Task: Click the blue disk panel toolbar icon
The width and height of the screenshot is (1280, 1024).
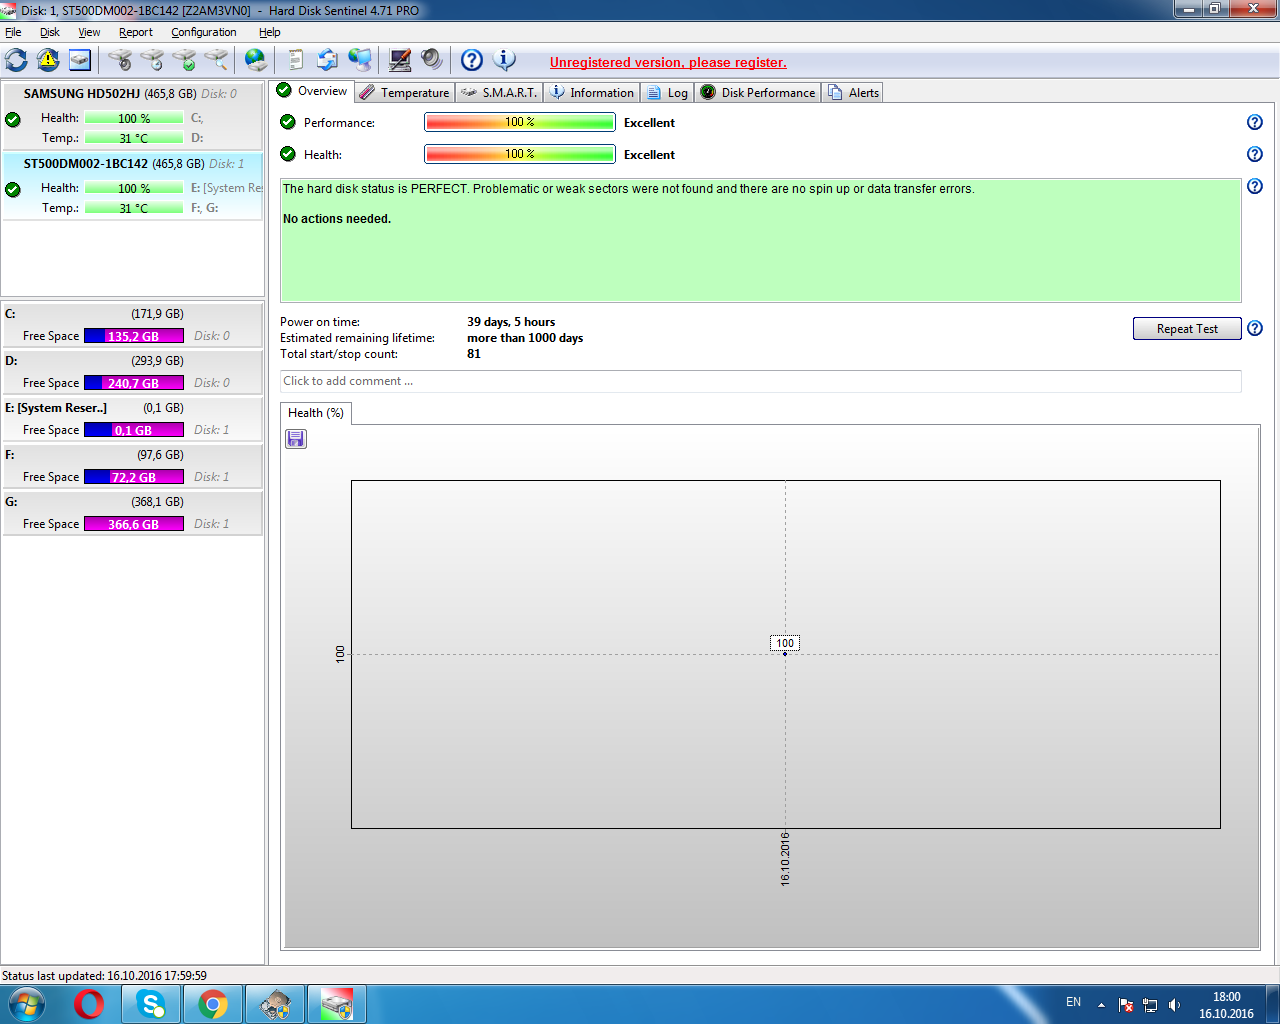Action: pos(80,60)
